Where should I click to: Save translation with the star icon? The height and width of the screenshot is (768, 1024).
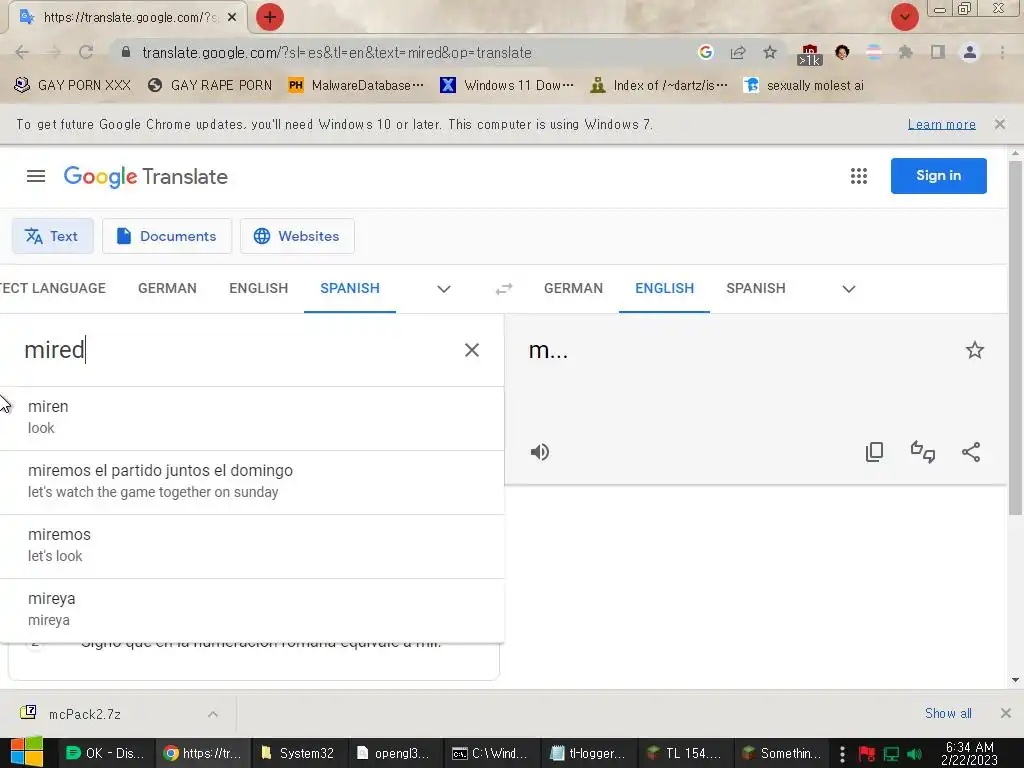[974, 350]
